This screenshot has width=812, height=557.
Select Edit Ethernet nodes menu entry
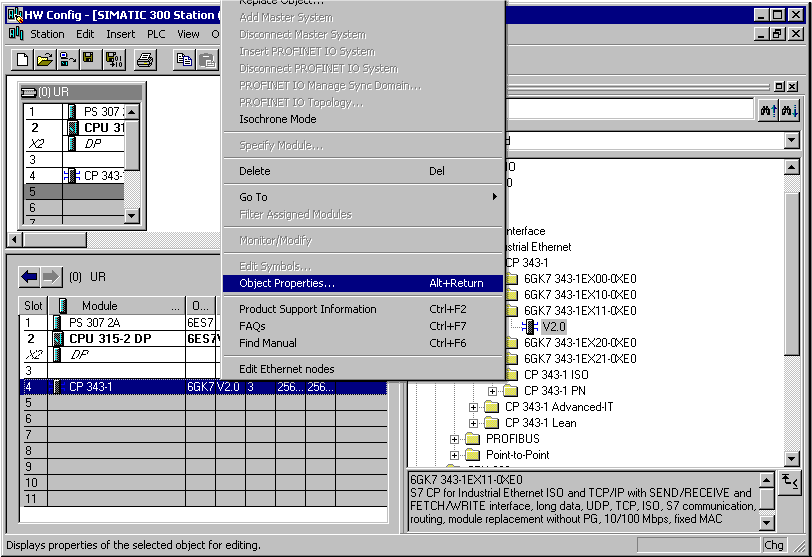(287, 369)
